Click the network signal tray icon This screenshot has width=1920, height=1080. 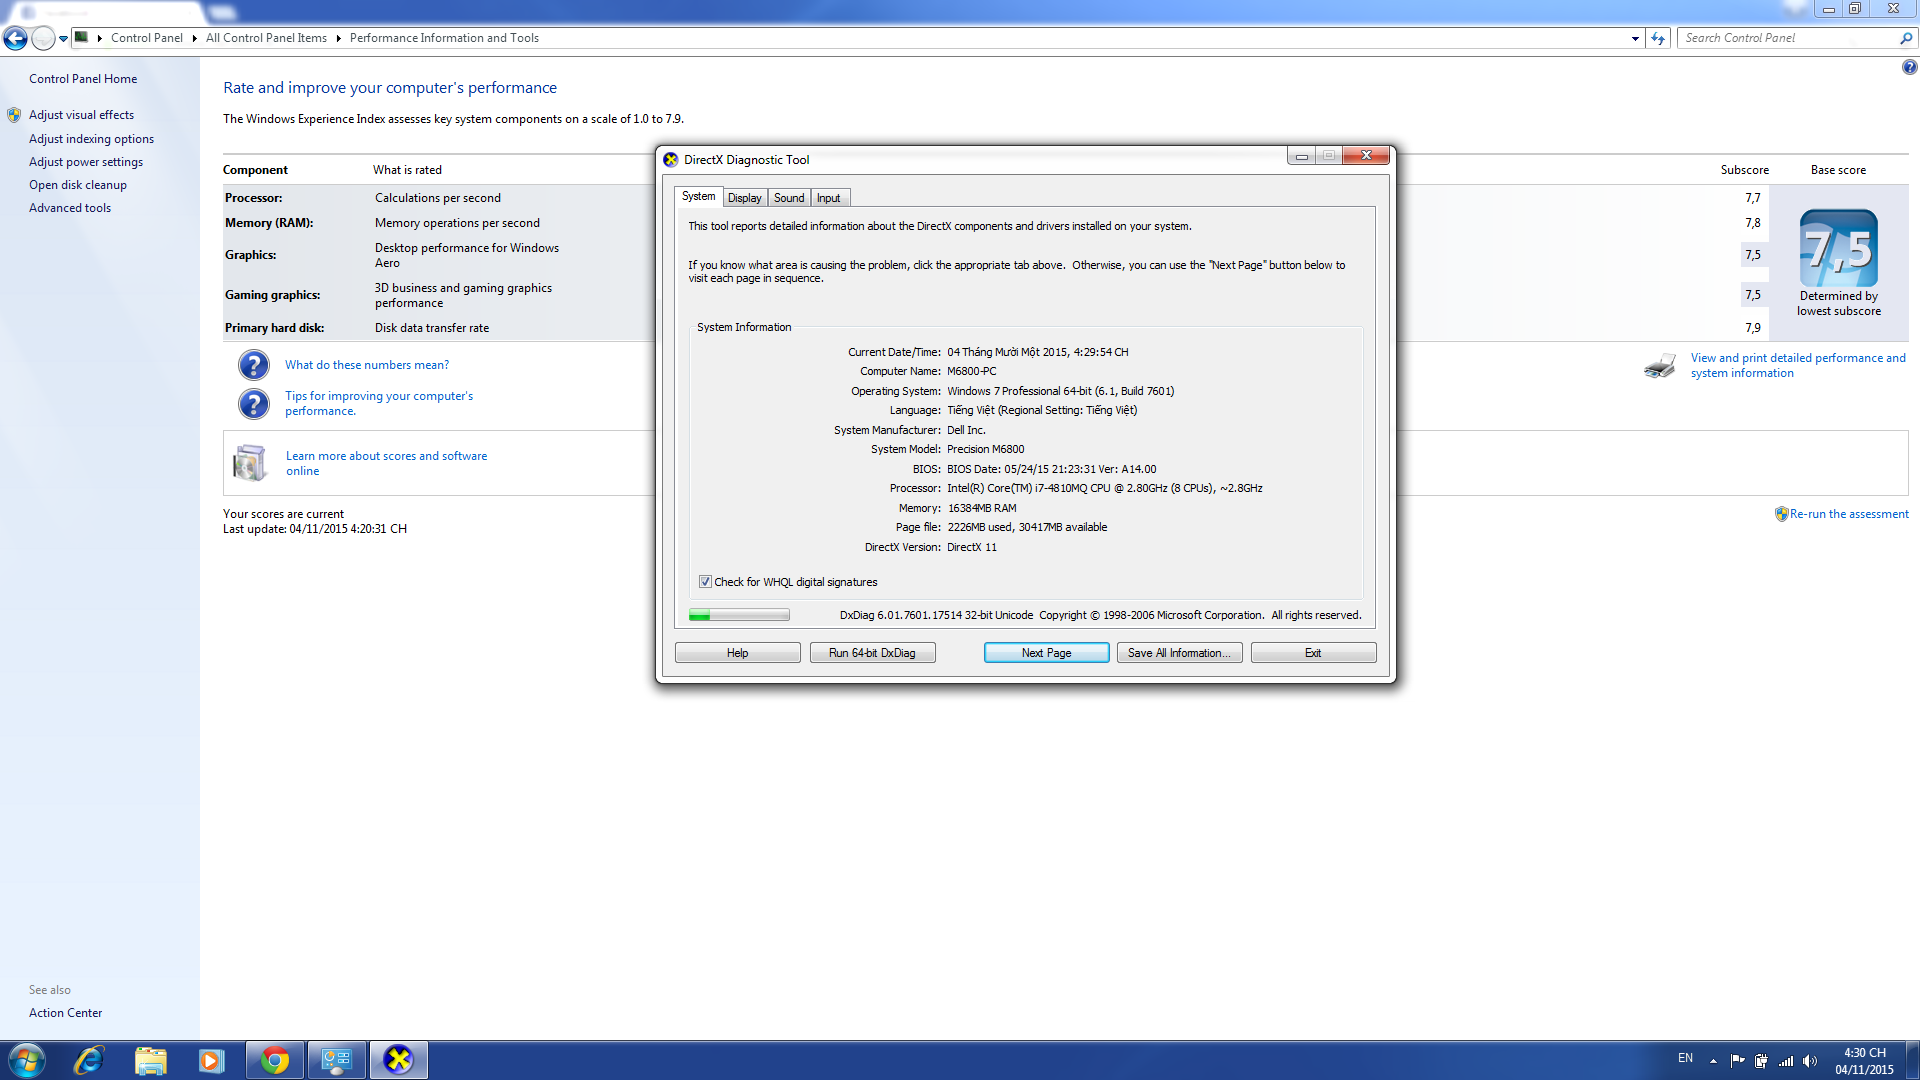tap(1786, 1061)
